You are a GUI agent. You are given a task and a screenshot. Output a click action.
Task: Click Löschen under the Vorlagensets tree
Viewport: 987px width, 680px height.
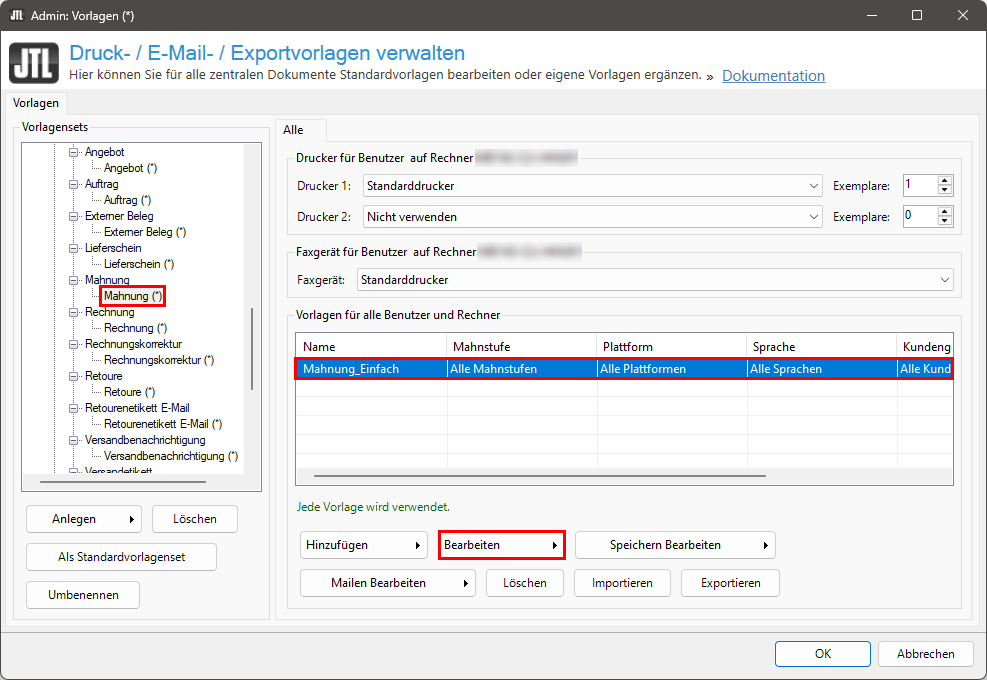tap(195, 519)
